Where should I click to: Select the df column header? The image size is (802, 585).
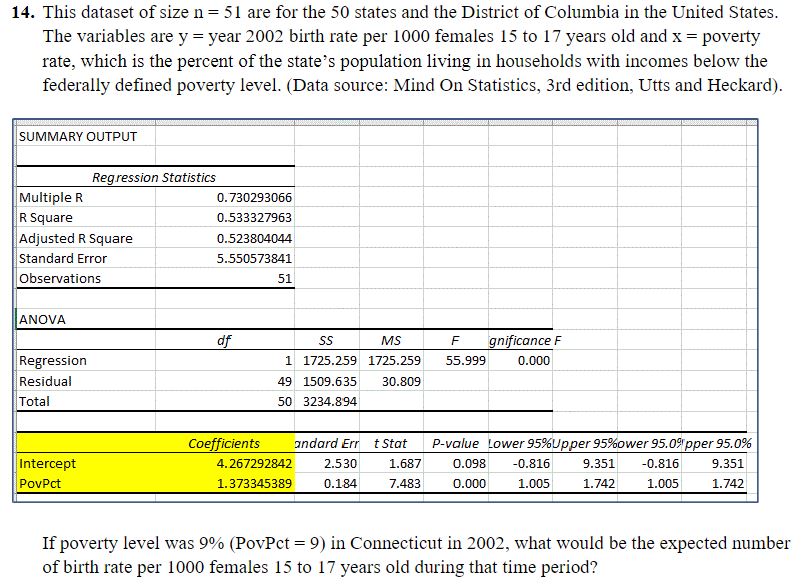coord(224,340)
